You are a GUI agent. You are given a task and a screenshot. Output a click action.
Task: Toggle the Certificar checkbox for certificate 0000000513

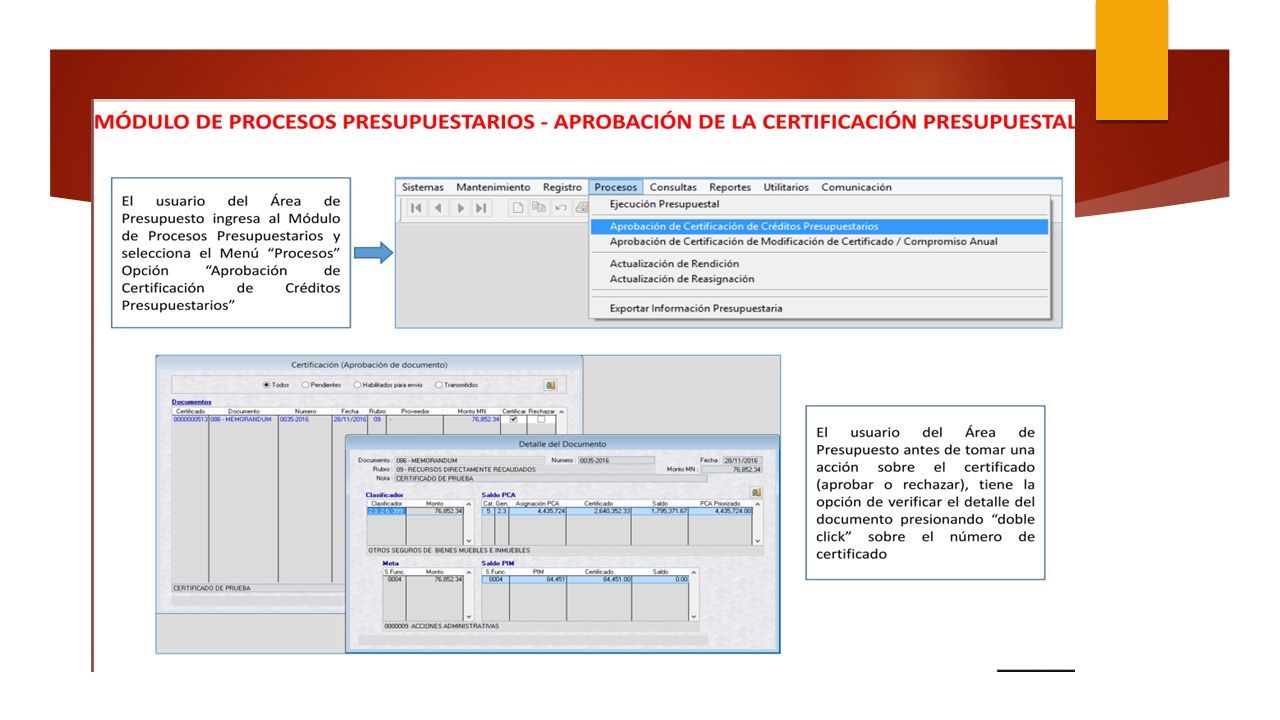(514, 419)
